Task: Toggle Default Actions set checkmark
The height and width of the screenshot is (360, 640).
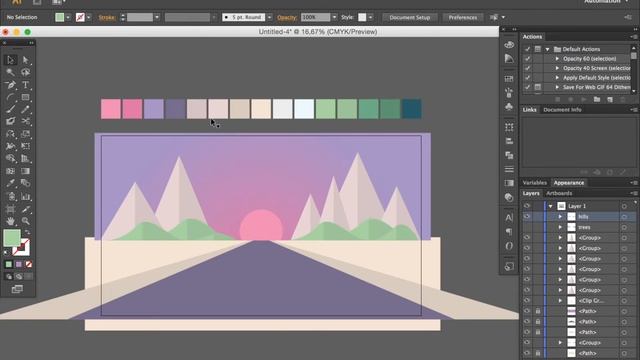Action: (x=527, y=49)
